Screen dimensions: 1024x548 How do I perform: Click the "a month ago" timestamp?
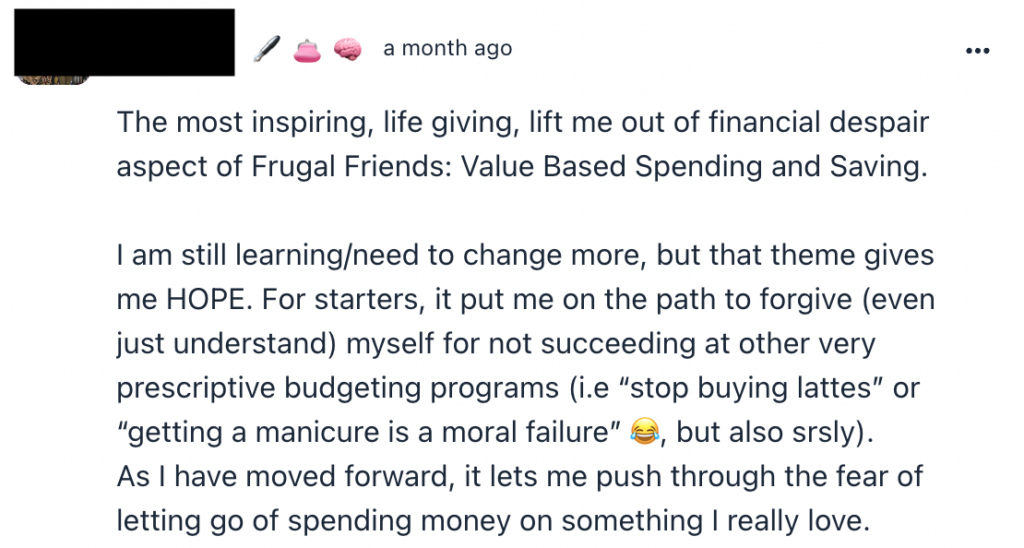447,48
